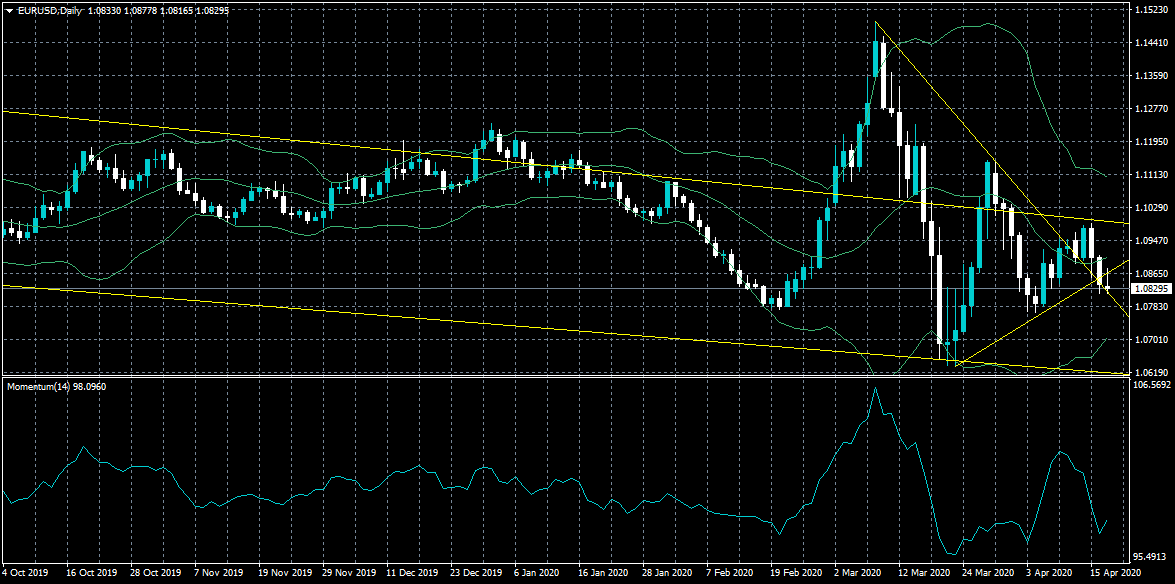Click the 12 Mar 2020 date label
Image resolution: width=1175 pixels, height=584 pixels.
tap(923, 572)
